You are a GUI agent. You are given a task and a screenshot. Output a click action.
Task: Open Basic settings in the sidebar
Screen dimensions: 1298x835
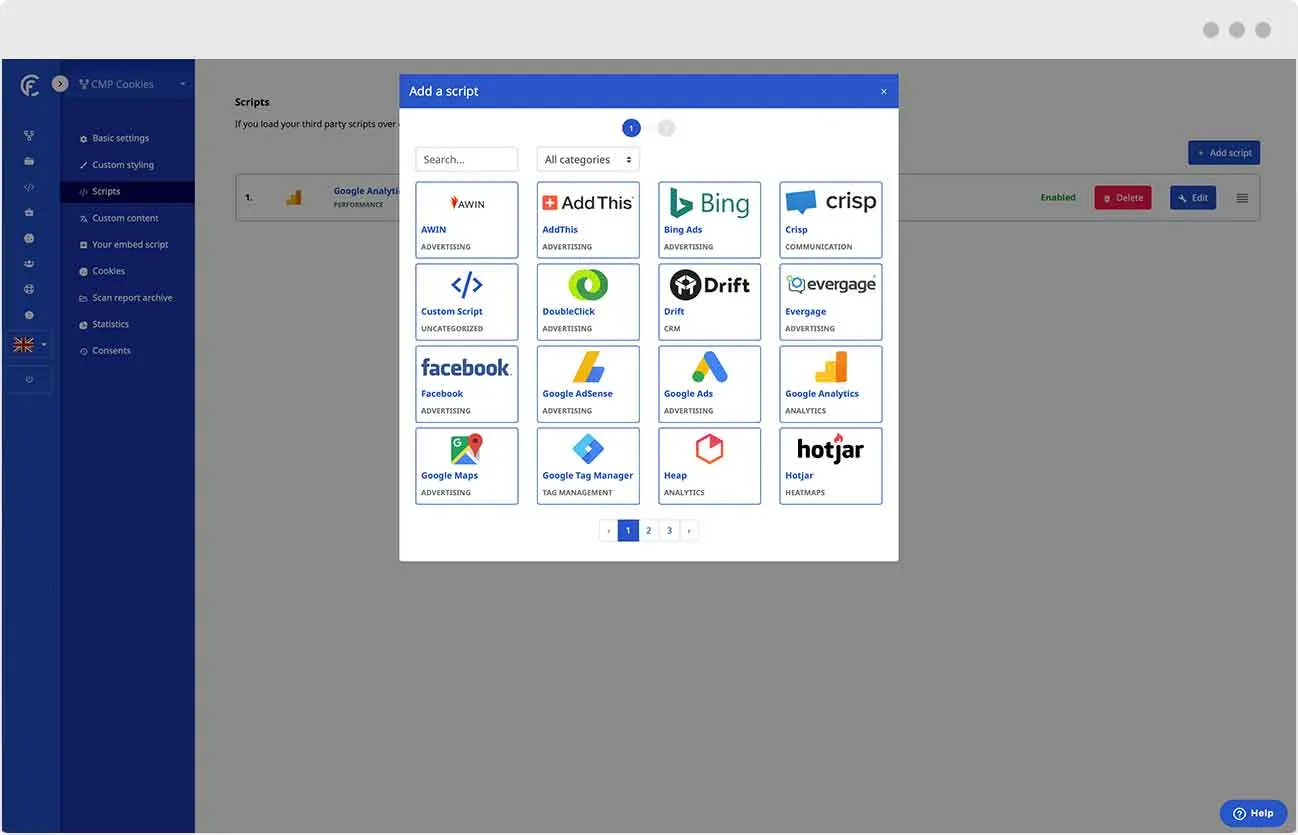click(120, 139)
